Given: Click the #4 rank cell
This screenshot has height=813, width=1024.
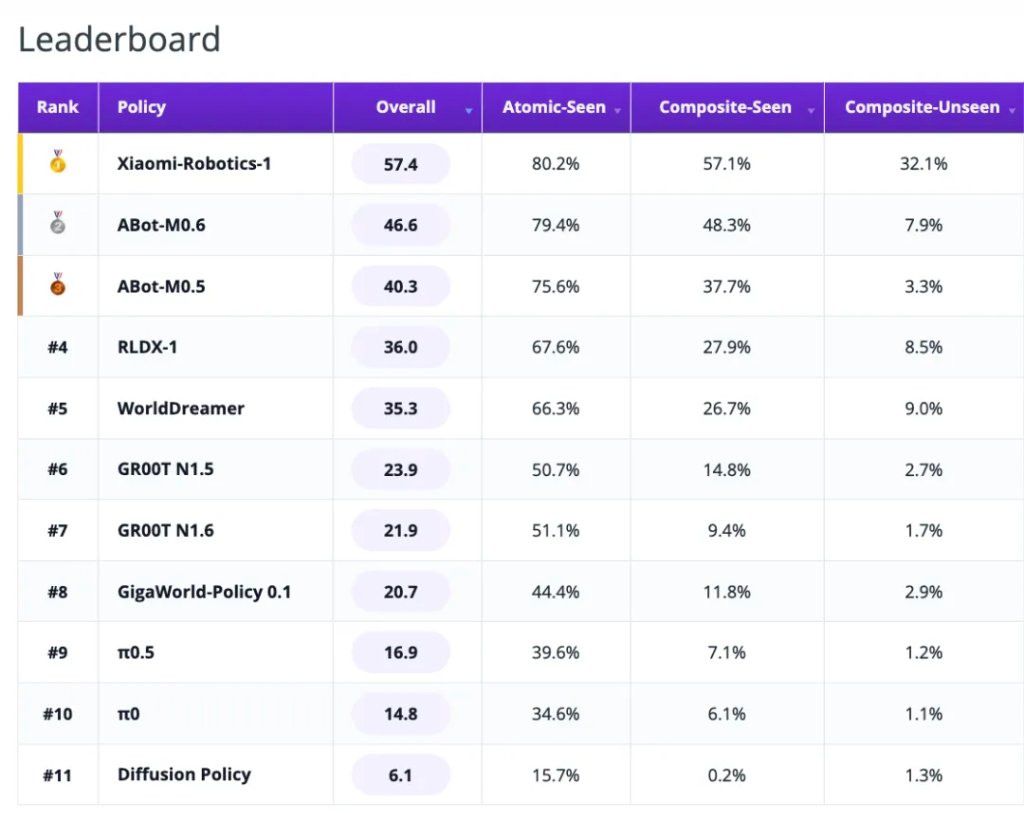Looking at the screenshot, I should [x=57, y=347].
